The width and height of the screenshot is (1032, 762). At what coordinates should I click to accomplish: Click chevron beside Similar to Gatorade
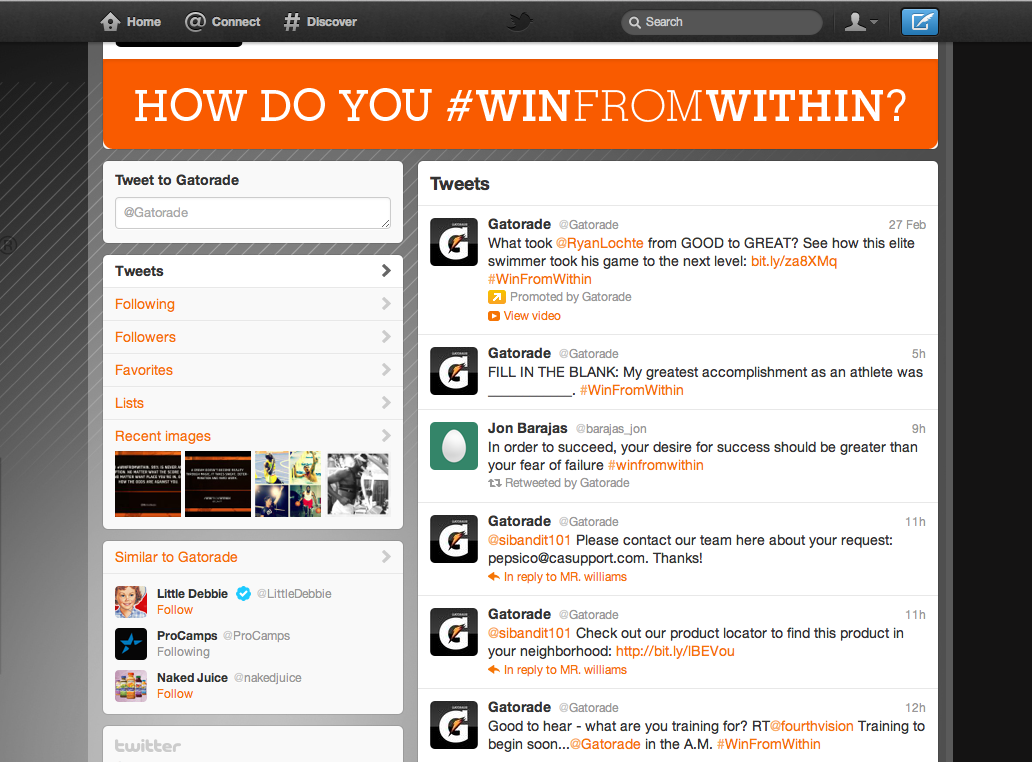[386, 557]
